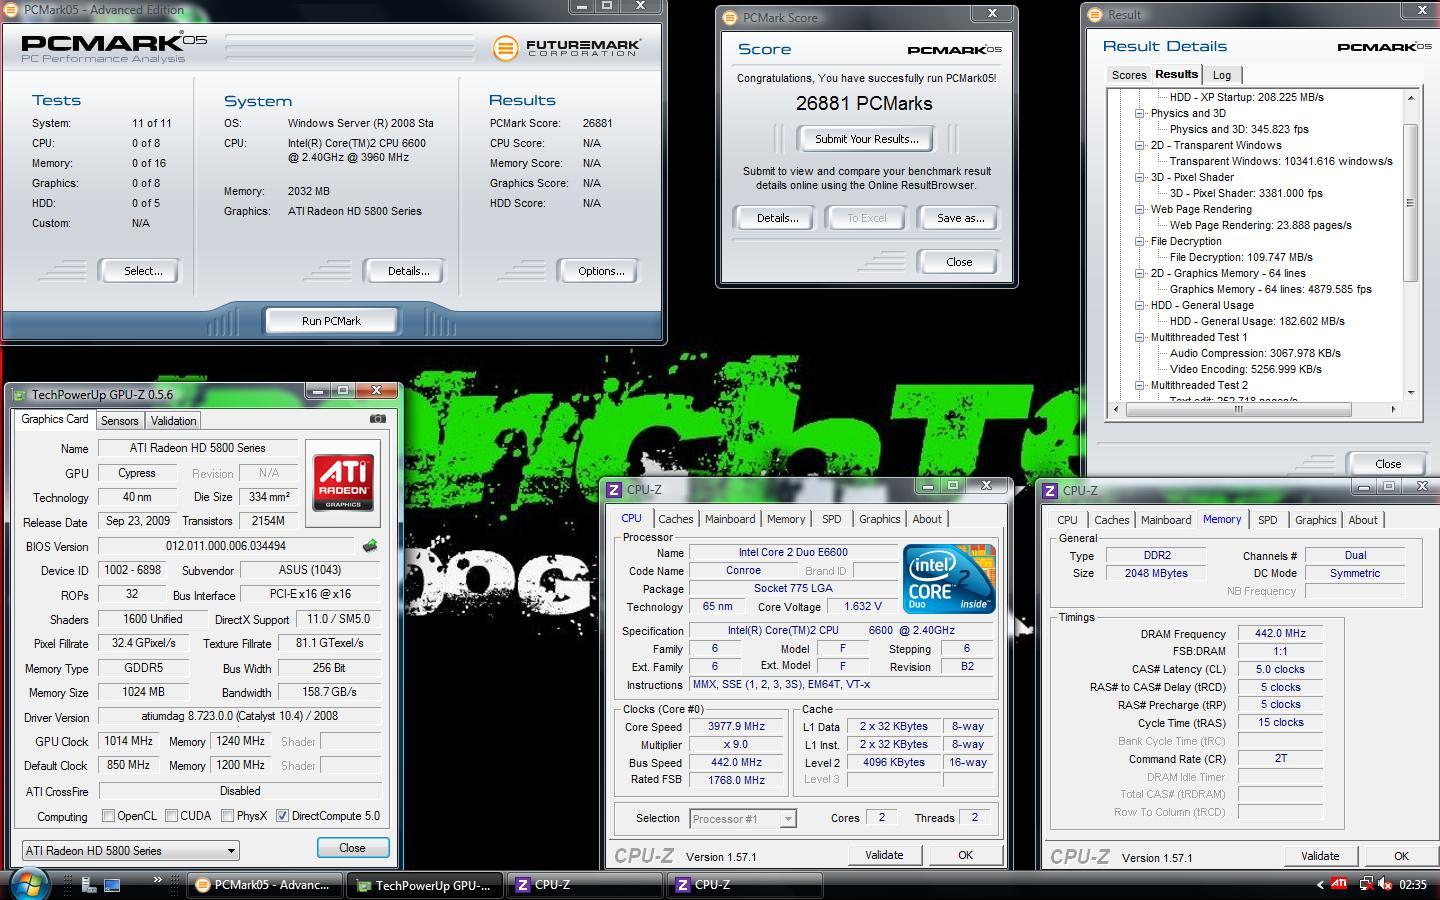Switch to the Scores tab in Result window
This screenshot has width=1440, height=900.
(1129, 75)
